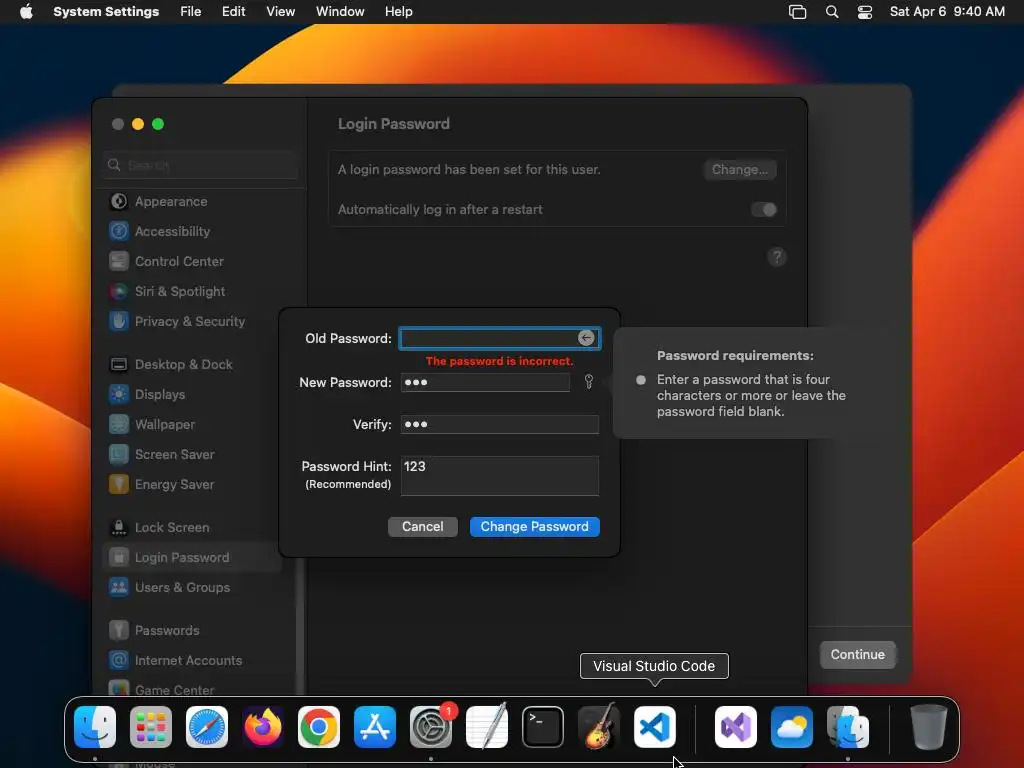
Task: Click Continue in the background window
Action: (857, 654)
